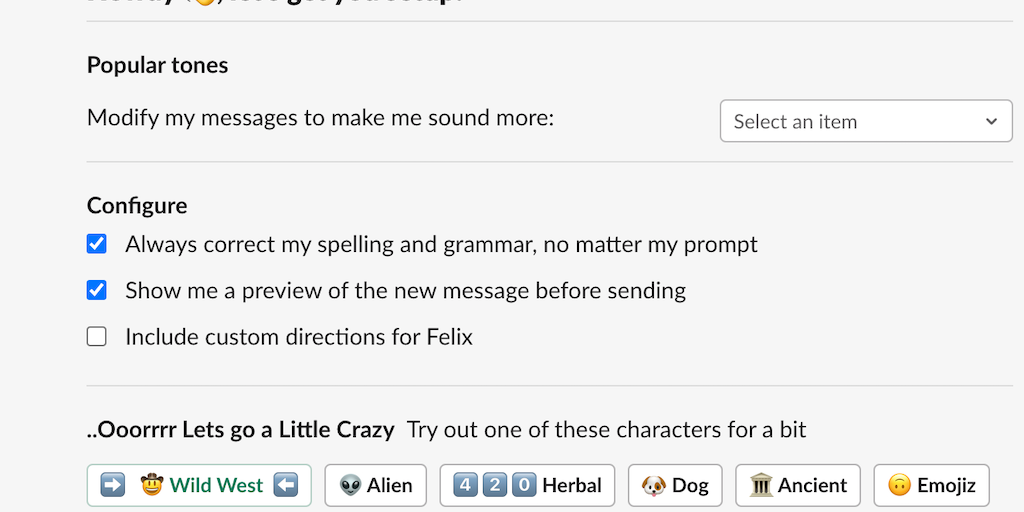Click the Wild West text label
Viewport: 1024px width, 512px height.
(x=216, y=485)
